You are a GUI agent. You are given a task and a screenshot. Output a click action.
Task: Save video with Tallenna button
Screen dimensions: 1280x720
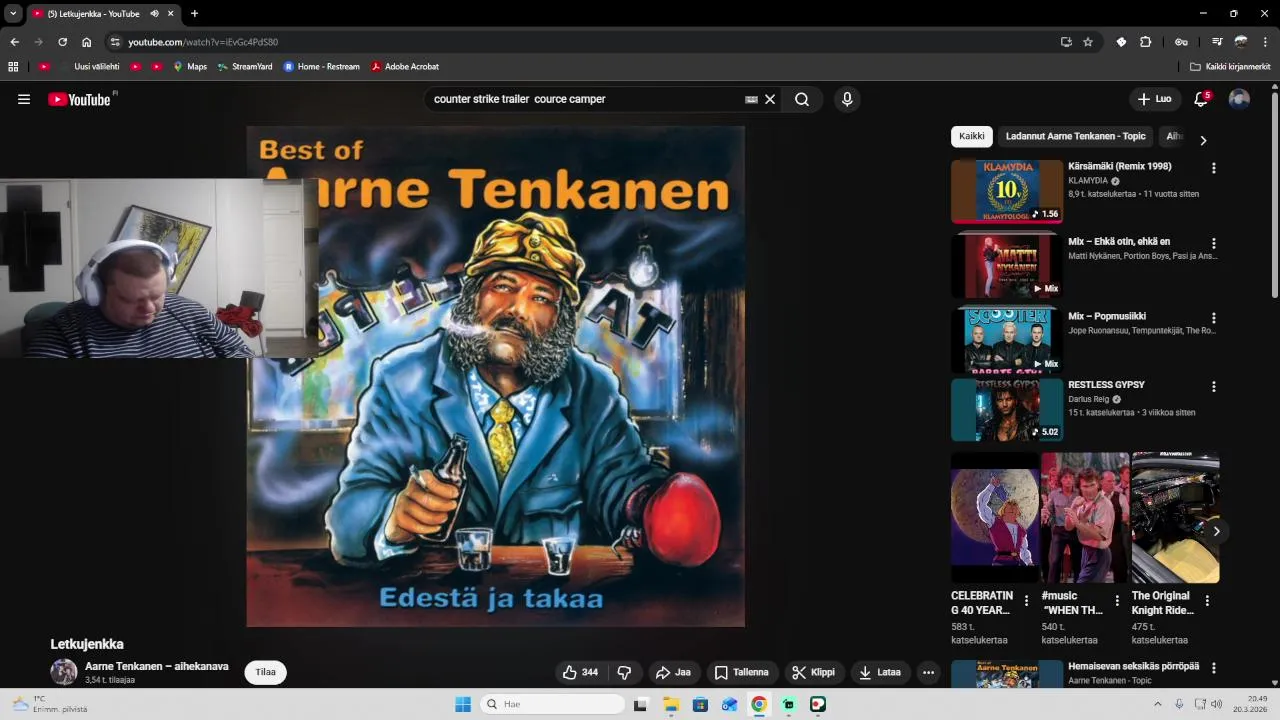click(741, 672)
